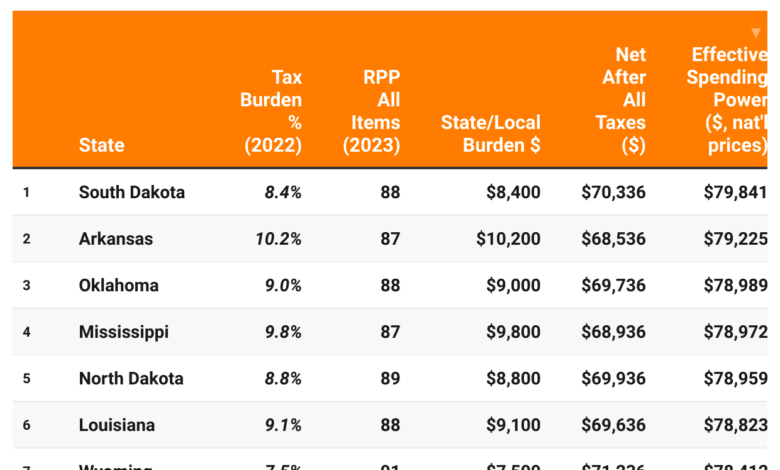Click the sort arrow above Effective Spending Power

click(756, 33)
